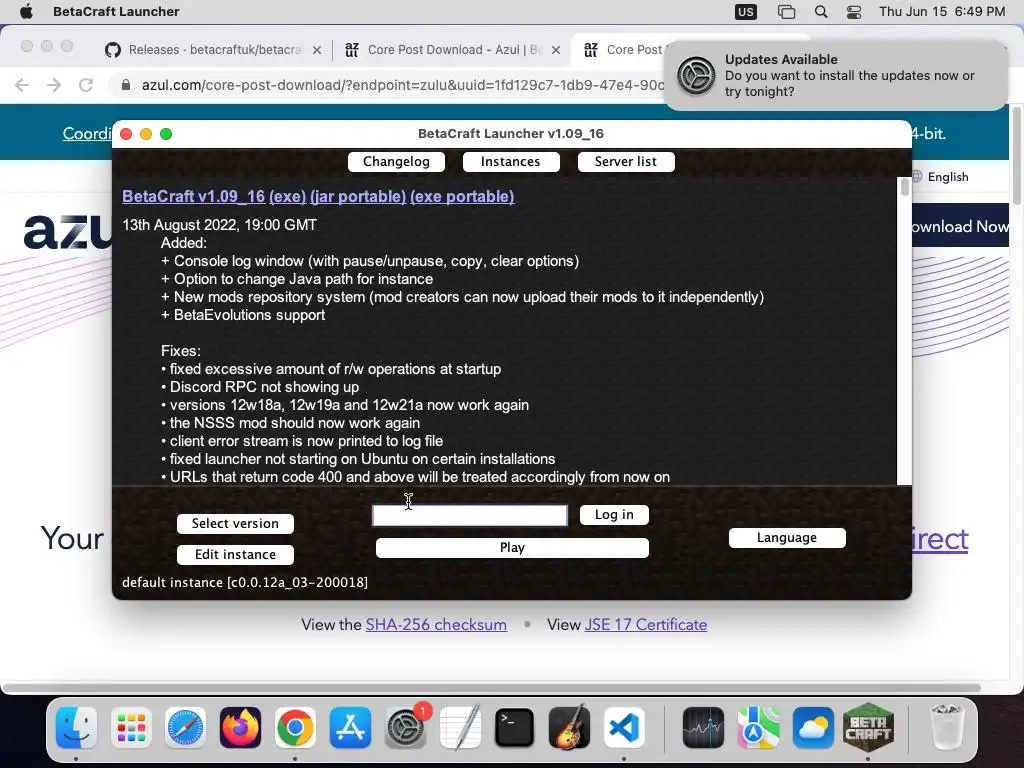Click the BetaEvolutions support line
This screenshot has height=768, width=1024.
(x=243, y=315)
